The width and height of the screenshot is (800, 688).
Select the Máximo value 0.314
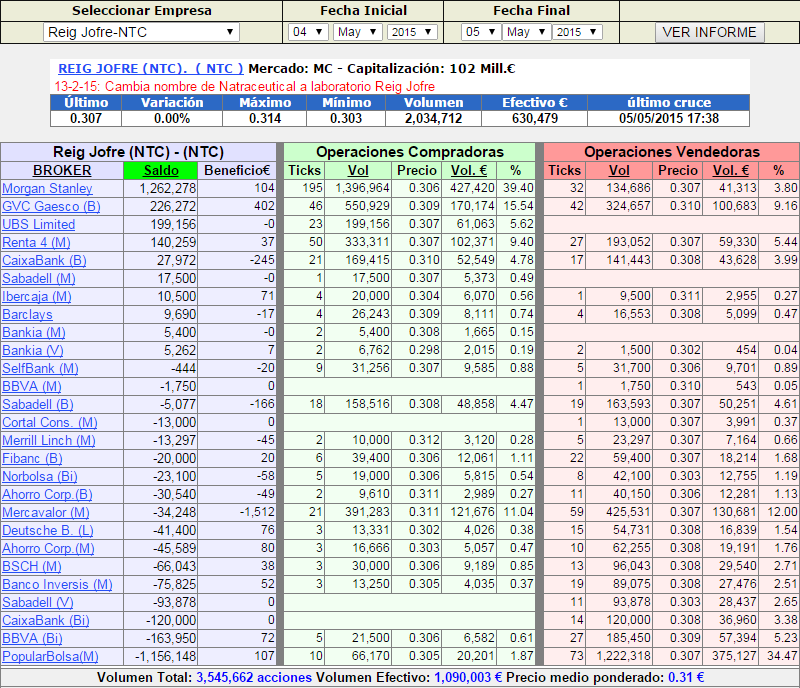tap(265, 118)
